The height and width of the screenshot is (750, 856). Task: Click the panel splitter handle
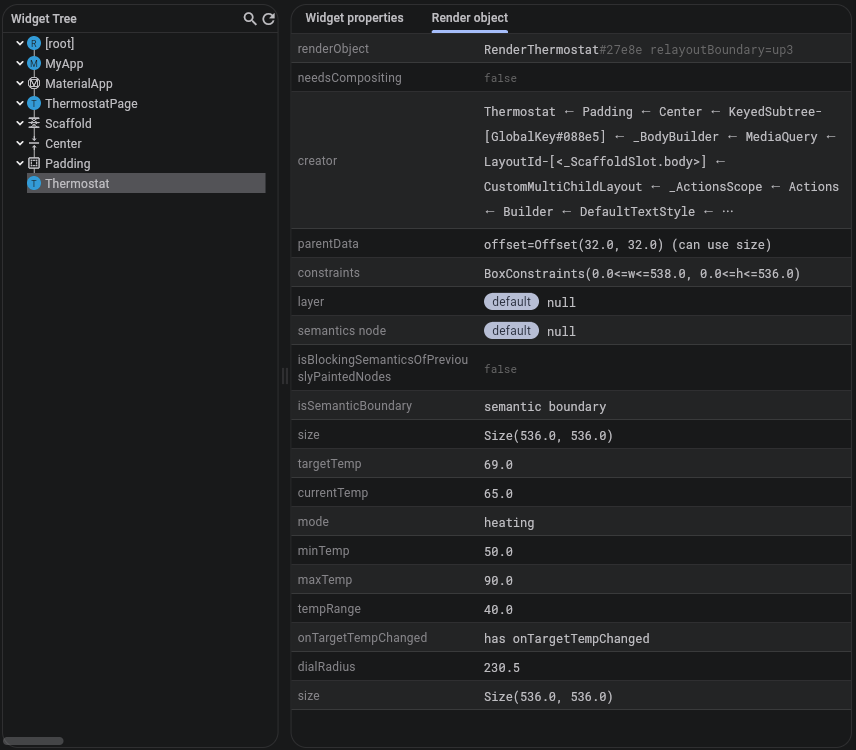click(x=284, y=376)
